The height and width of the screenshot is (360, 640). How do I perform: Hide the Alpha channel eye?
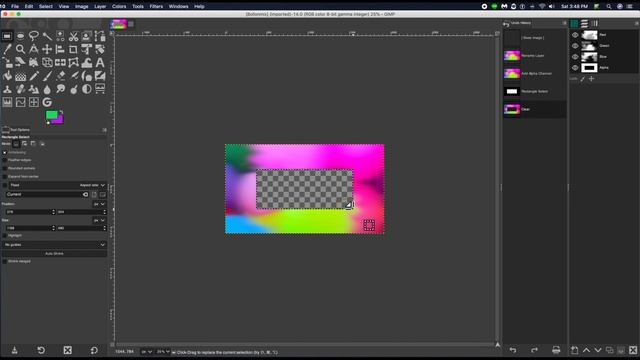pos(575,68)
